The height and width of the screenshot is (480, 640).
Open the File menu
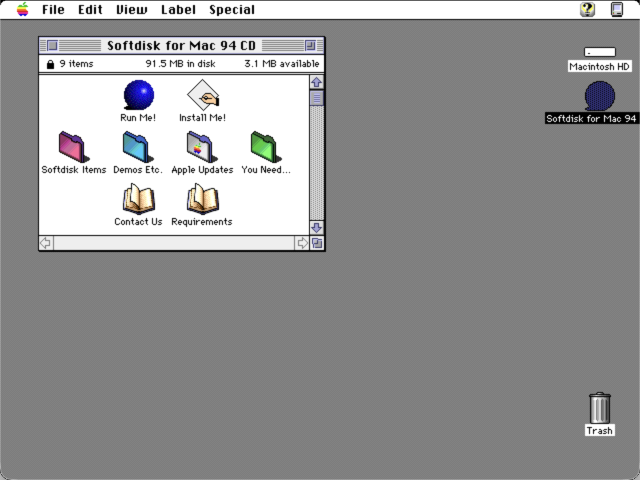click(x=53, y=9)
